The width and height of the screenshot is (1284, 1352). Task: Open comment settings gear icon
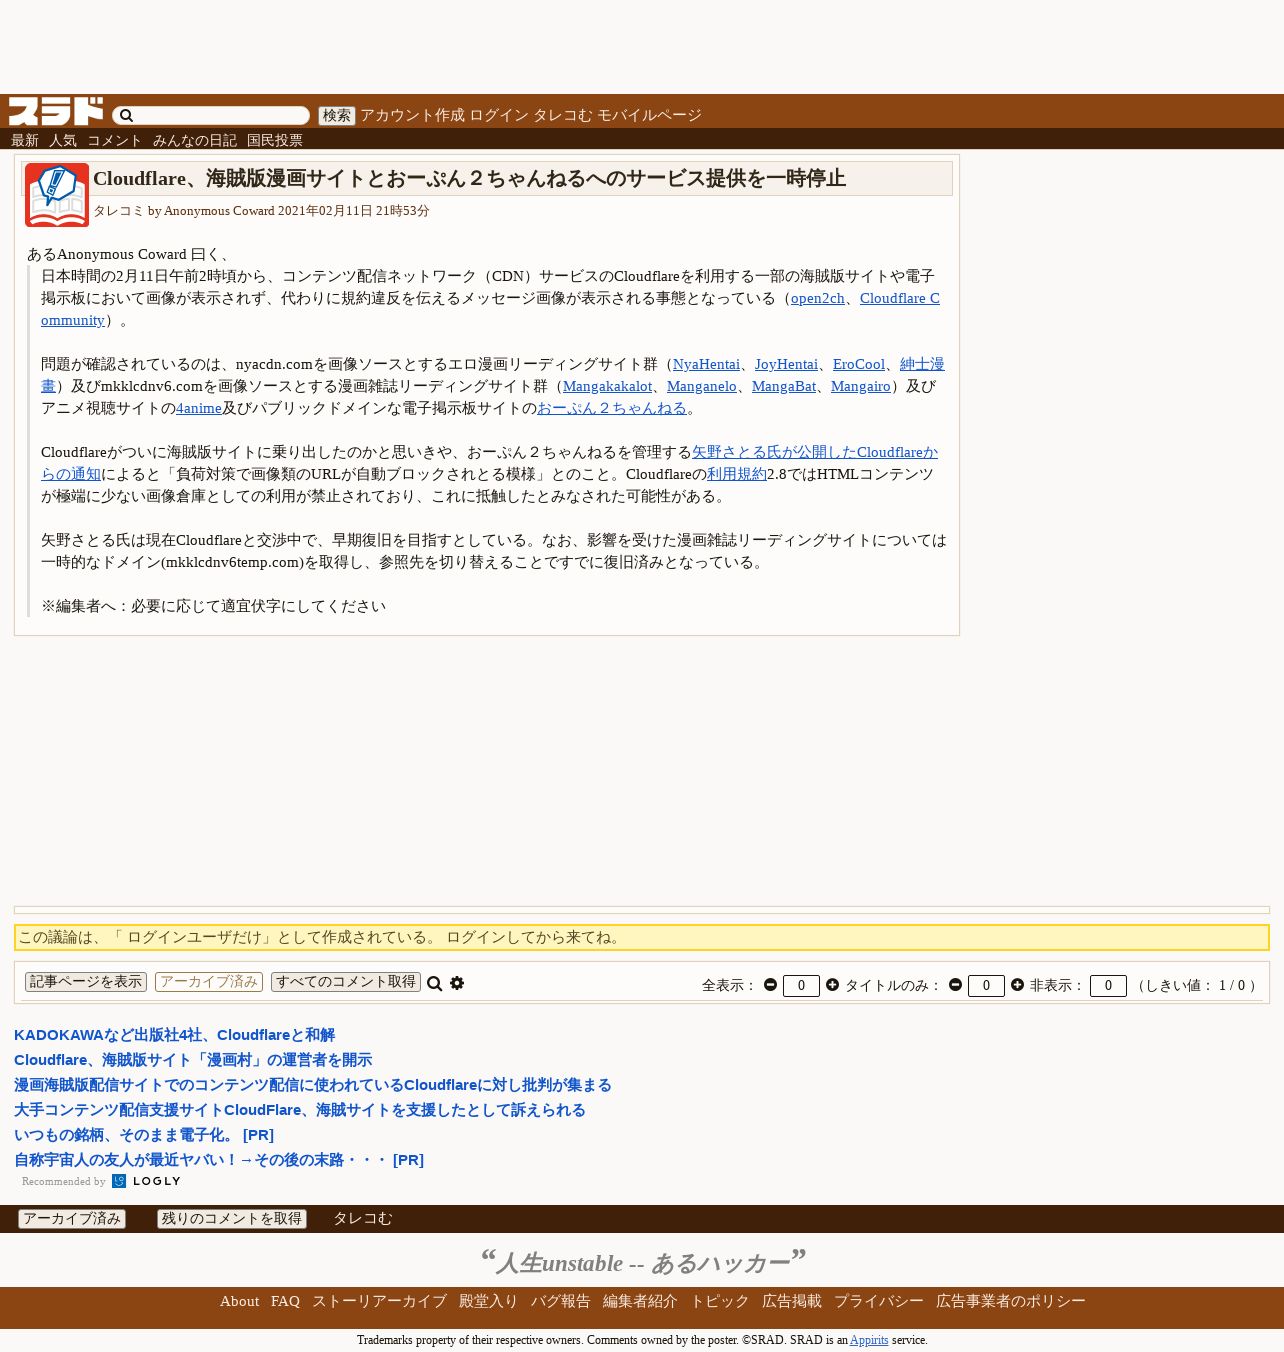point(457,983)
